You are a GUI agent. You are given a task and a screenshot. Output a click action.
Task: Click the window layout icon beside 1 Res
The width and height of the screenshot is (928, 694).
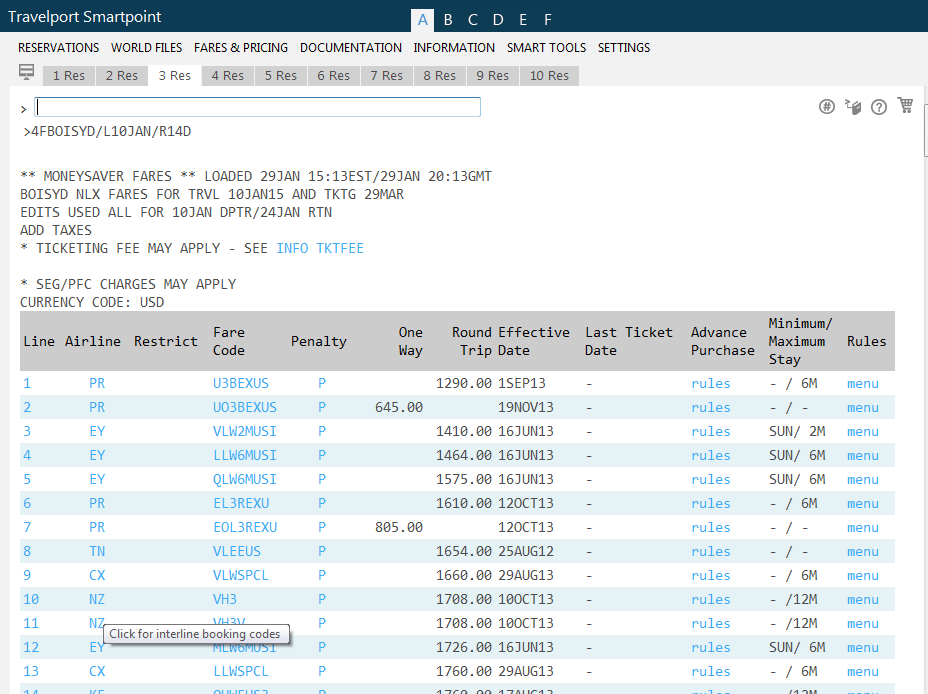pos(27,72)
